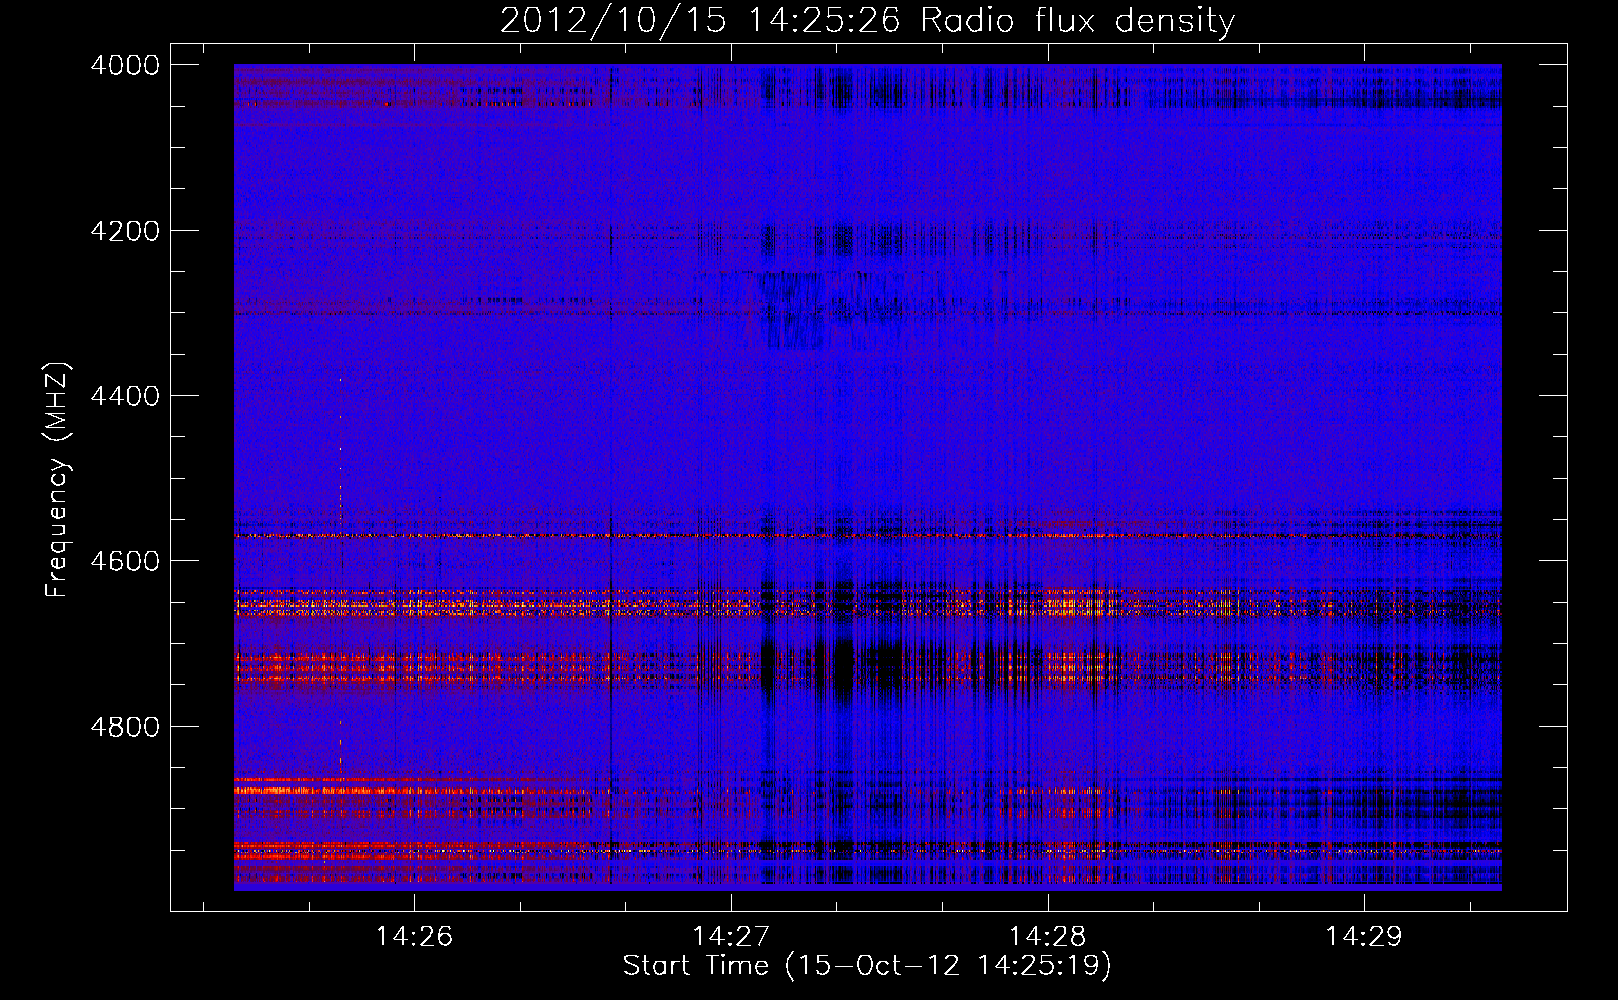Click the "Frequency (MHZ)" axis label
The width and height of the screenshot is (1618, 1000).
click(57, 480)
